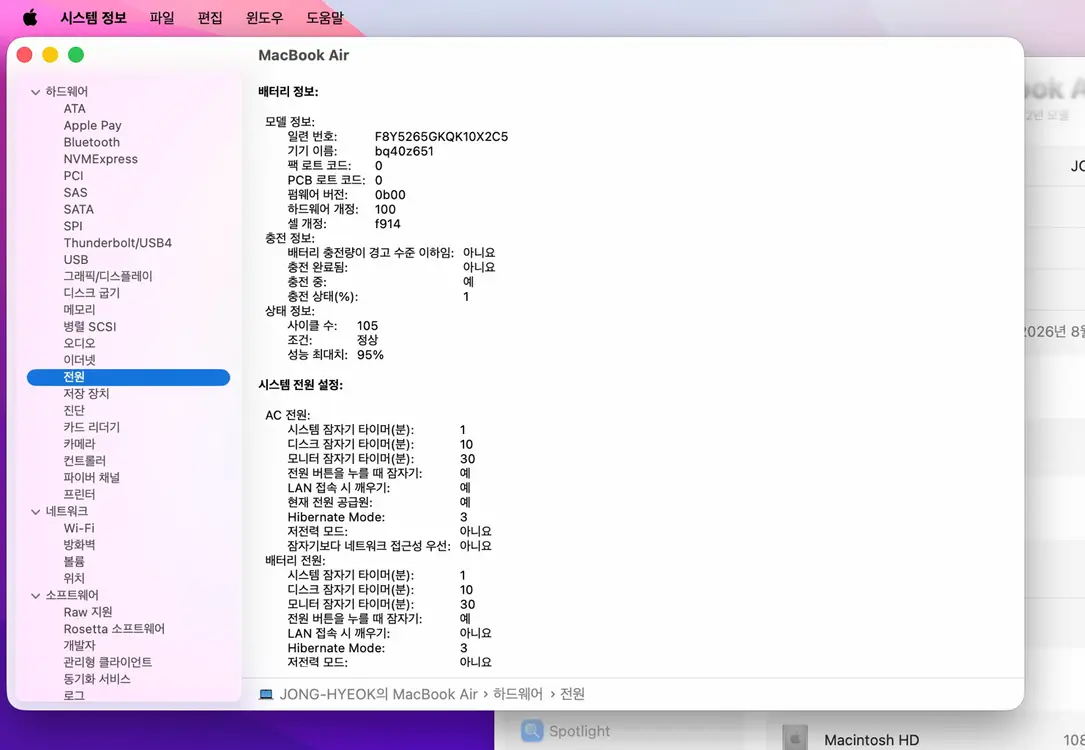The height and width of the screenshot is (750, 1085).
Task: Select NVMExpress in the sidebar
Action: tap(101, 158)
